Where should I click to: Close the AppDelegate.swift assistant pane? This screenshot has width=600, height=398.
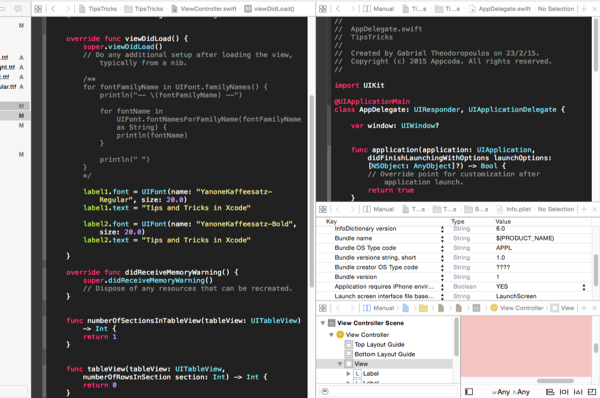point(595,9)
